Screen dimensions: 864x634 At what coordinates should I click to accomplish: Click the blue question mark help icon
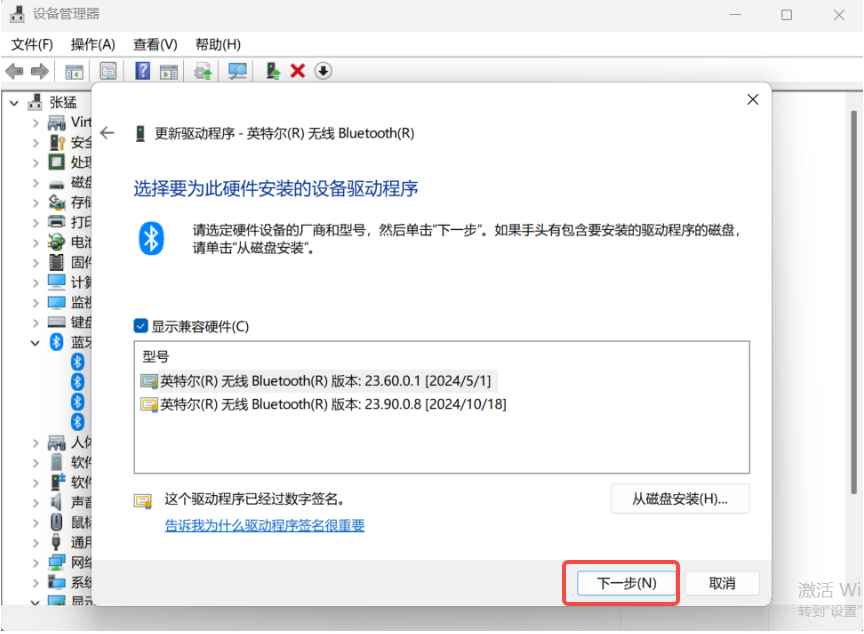[x=143, y=71]
